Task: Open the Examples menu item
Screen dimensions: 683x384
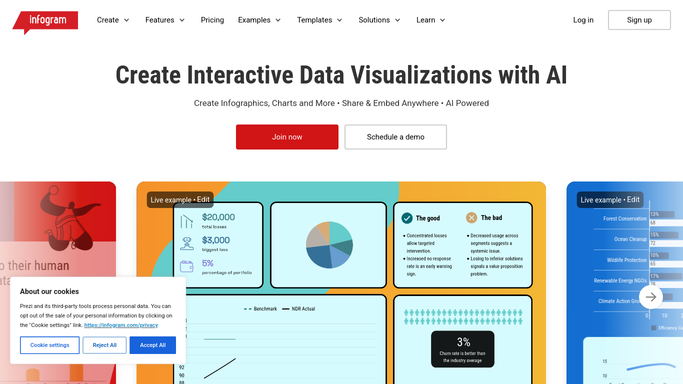Action: [259, 20]
